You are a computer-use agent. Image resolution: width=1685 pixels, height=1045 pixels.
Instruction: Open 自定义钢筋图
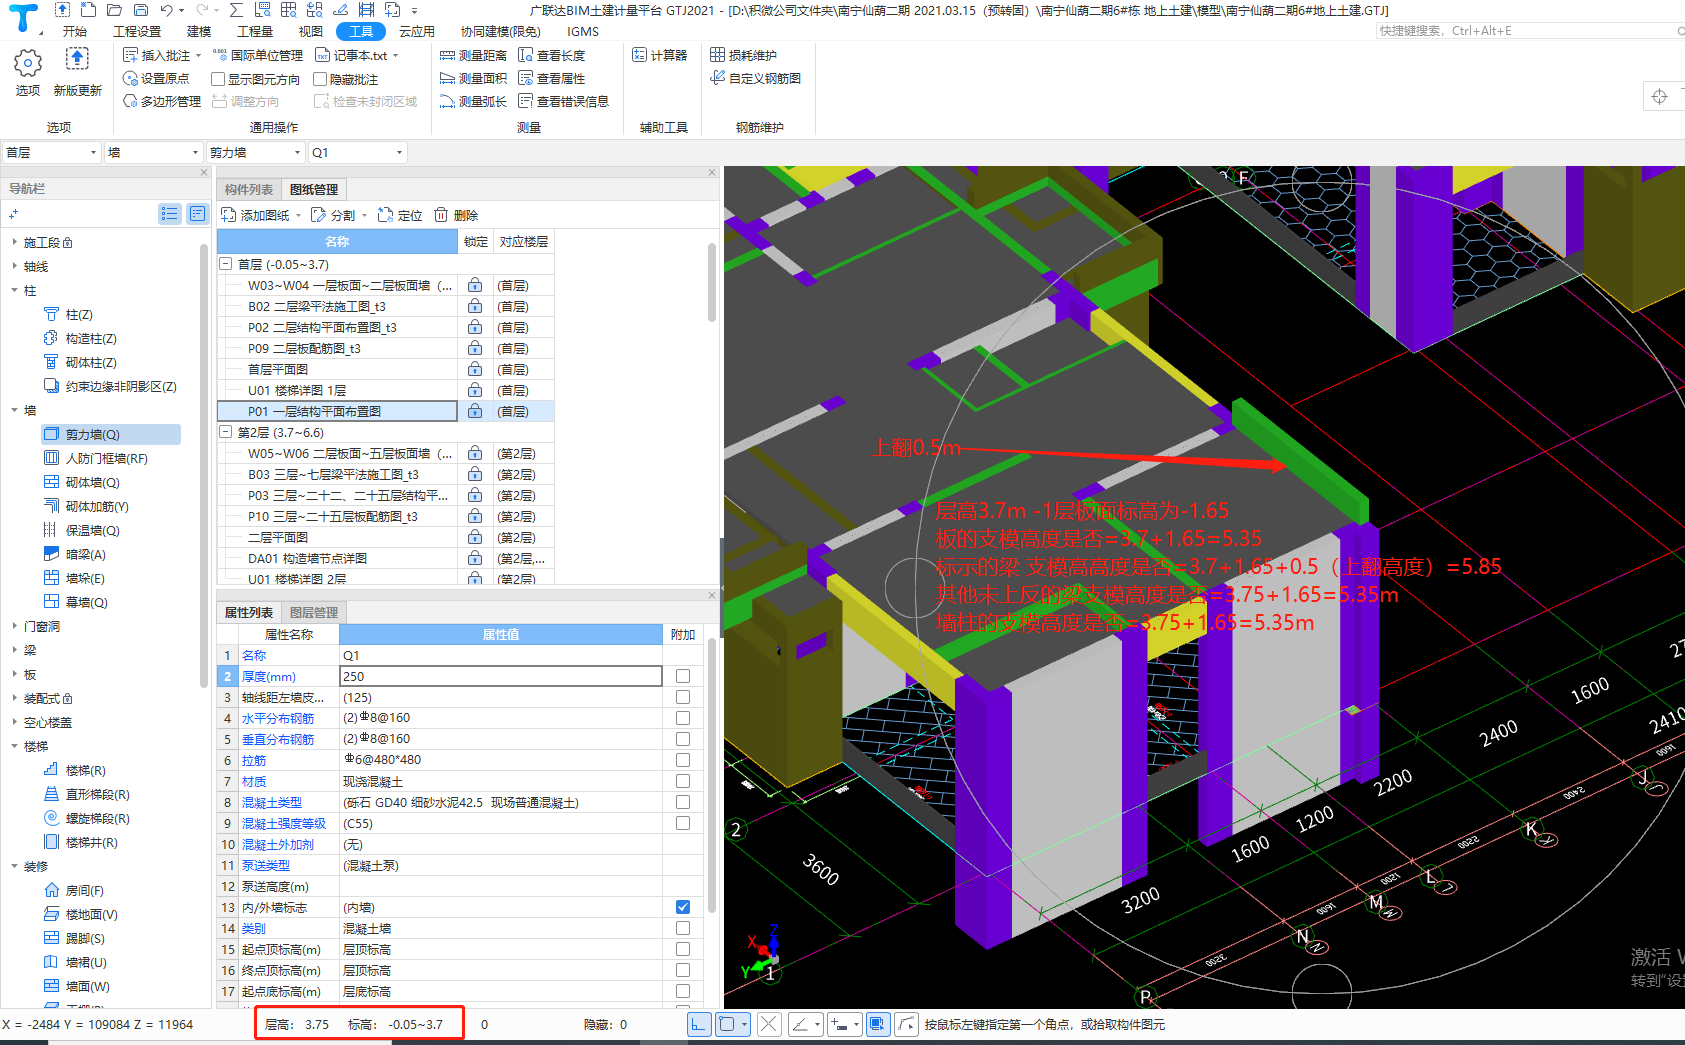pos(755,78)
